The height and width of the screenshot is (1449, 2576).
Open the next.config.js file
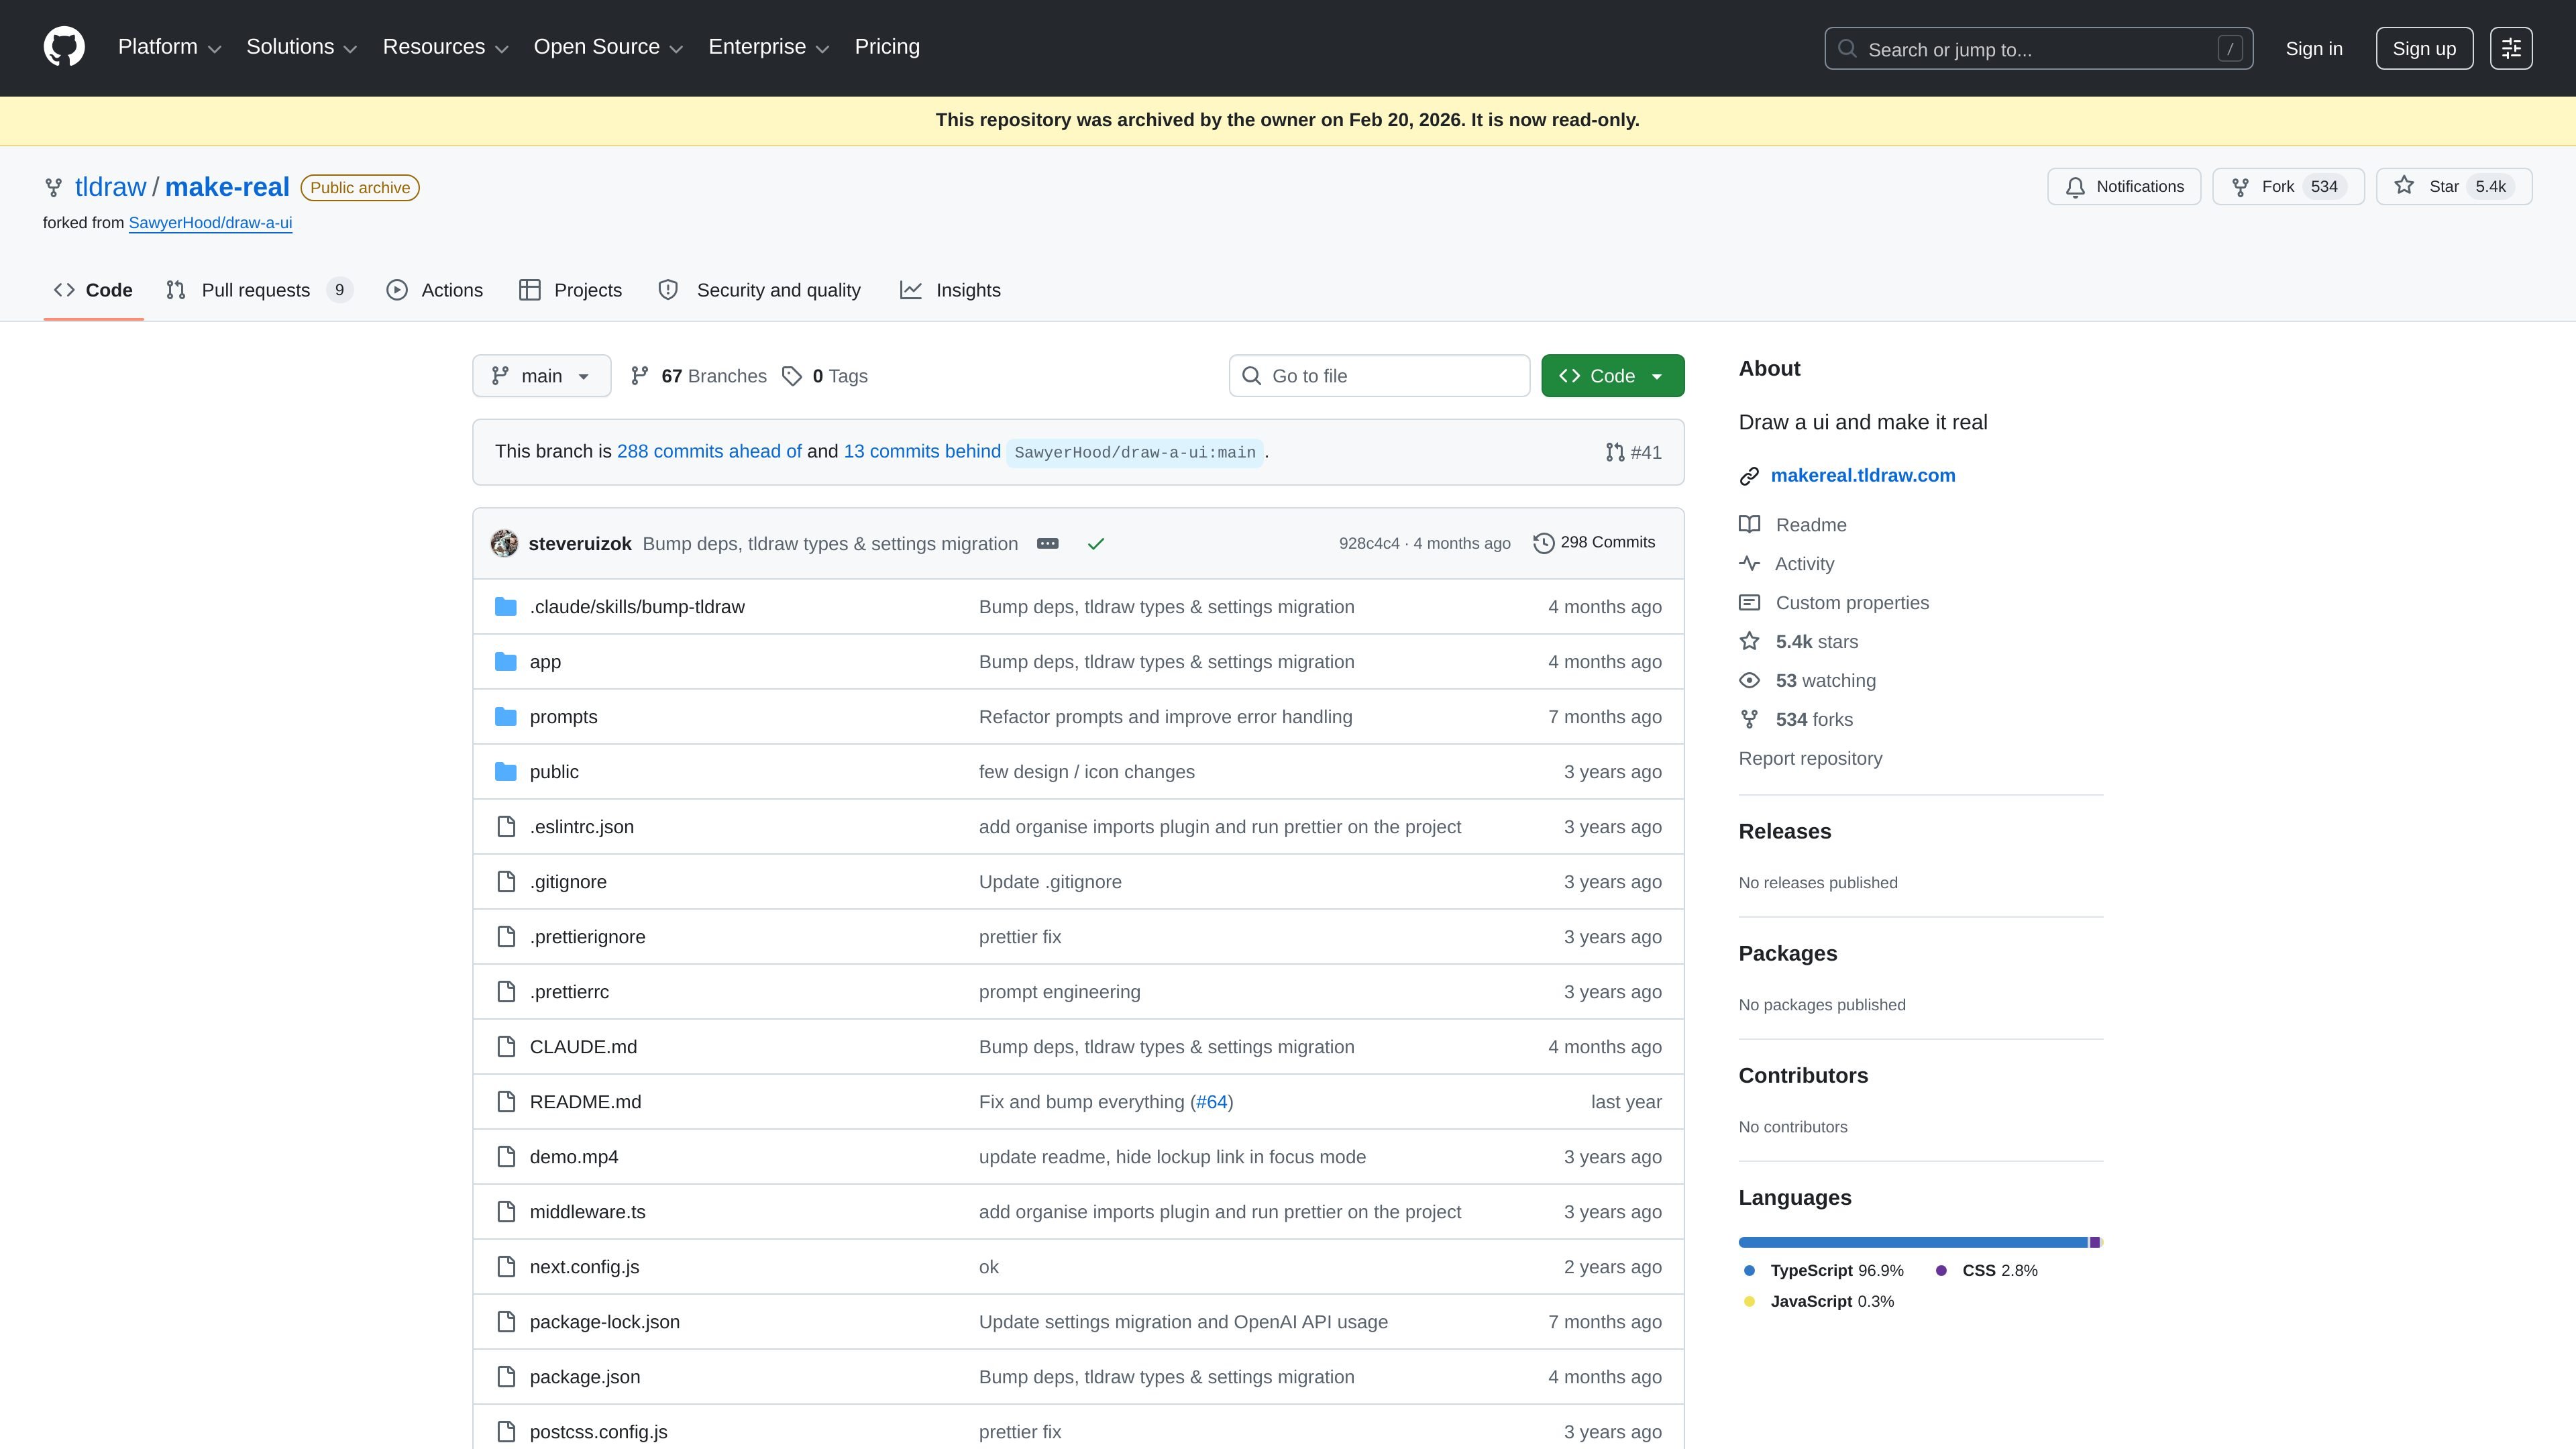(x=584, y=1267)
